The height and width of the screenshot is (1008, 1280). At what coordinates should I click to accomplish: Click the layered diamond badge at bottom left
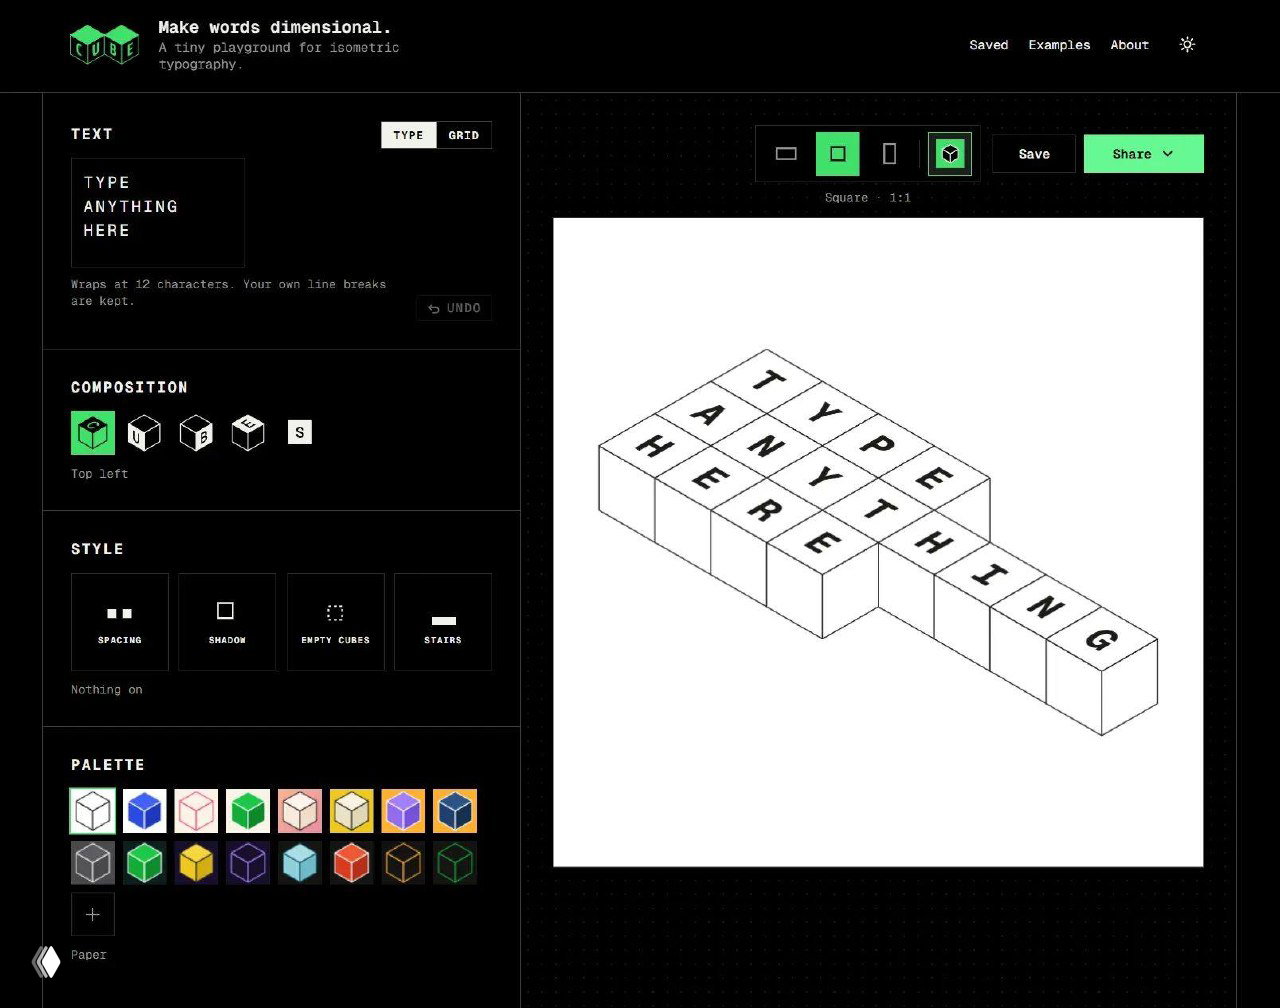[46, 962]
